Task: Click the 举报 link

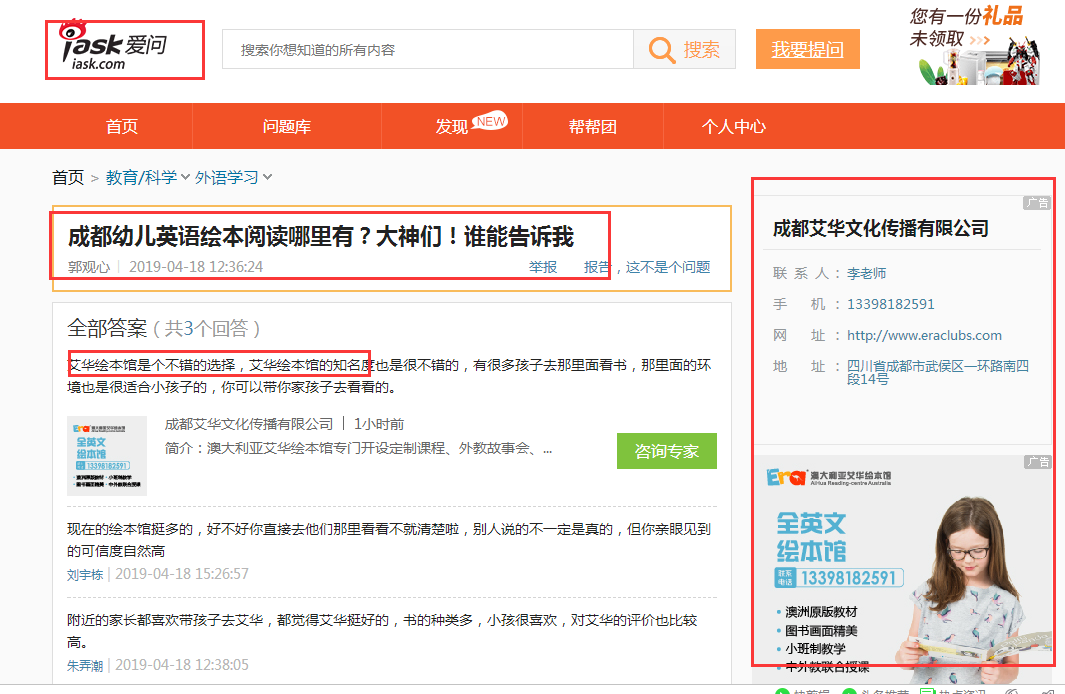Action: (x=543, y=267)
